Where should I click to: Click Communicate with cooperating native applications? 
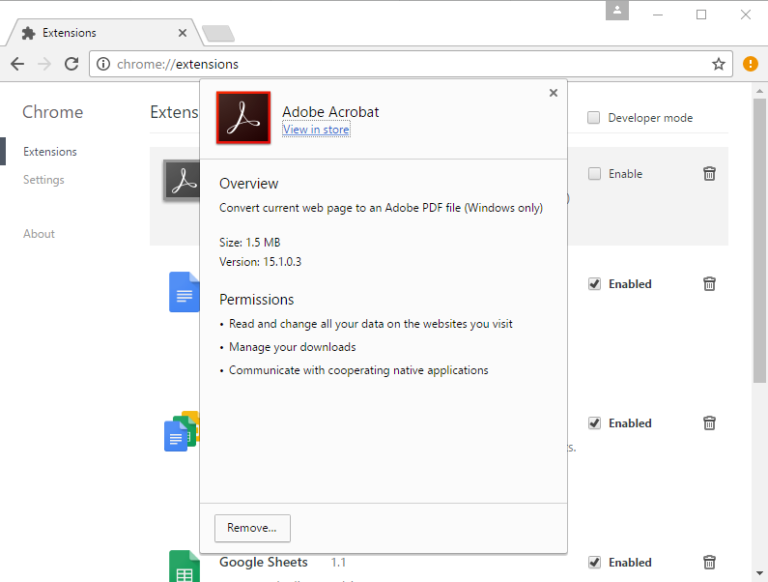tap(359, 370)
